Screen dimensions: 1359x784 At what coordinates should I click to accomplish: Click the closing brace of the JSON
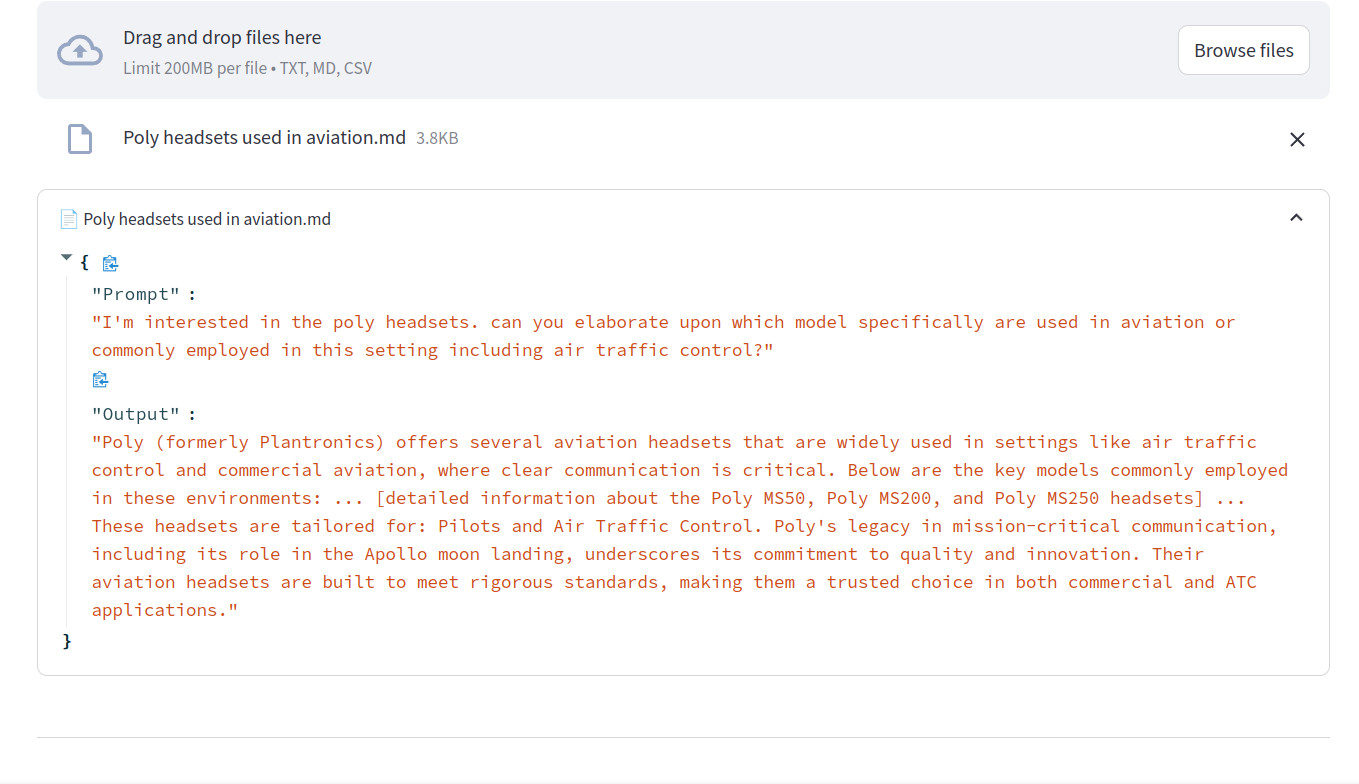pos(67,641)
